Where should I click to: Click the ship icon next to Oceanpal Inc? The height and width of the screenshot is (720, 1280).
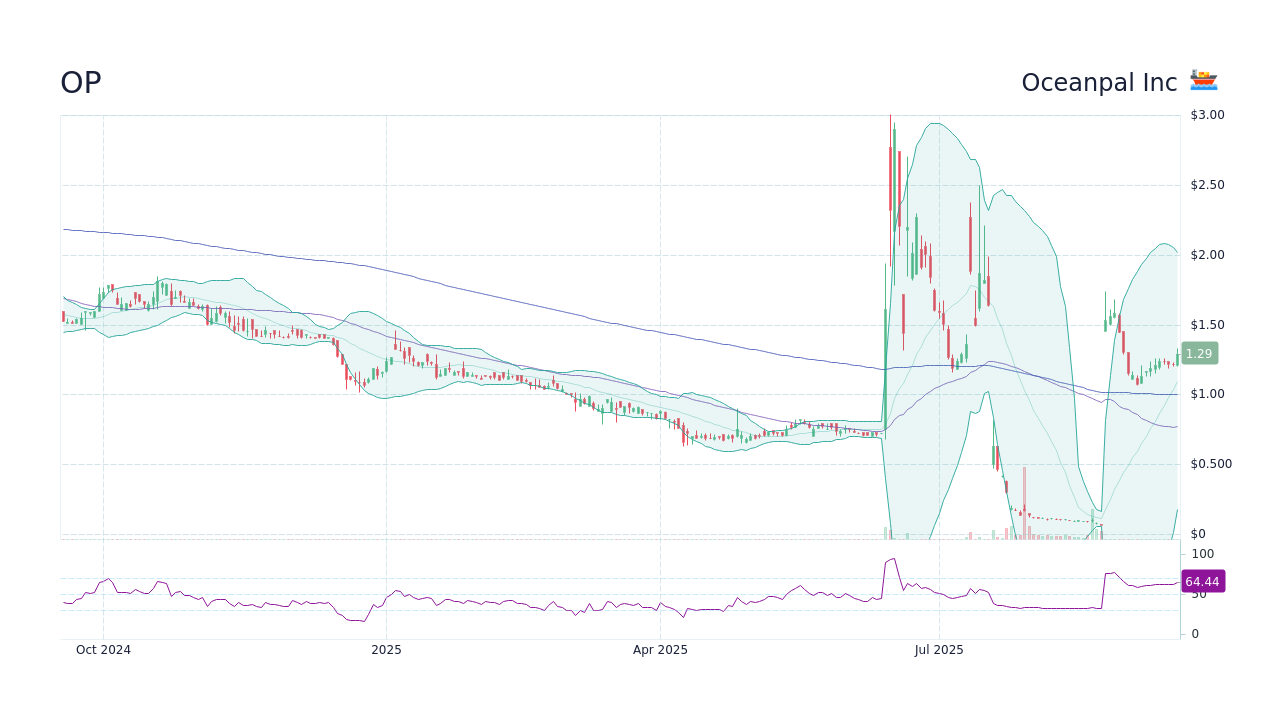point(1203,80)
